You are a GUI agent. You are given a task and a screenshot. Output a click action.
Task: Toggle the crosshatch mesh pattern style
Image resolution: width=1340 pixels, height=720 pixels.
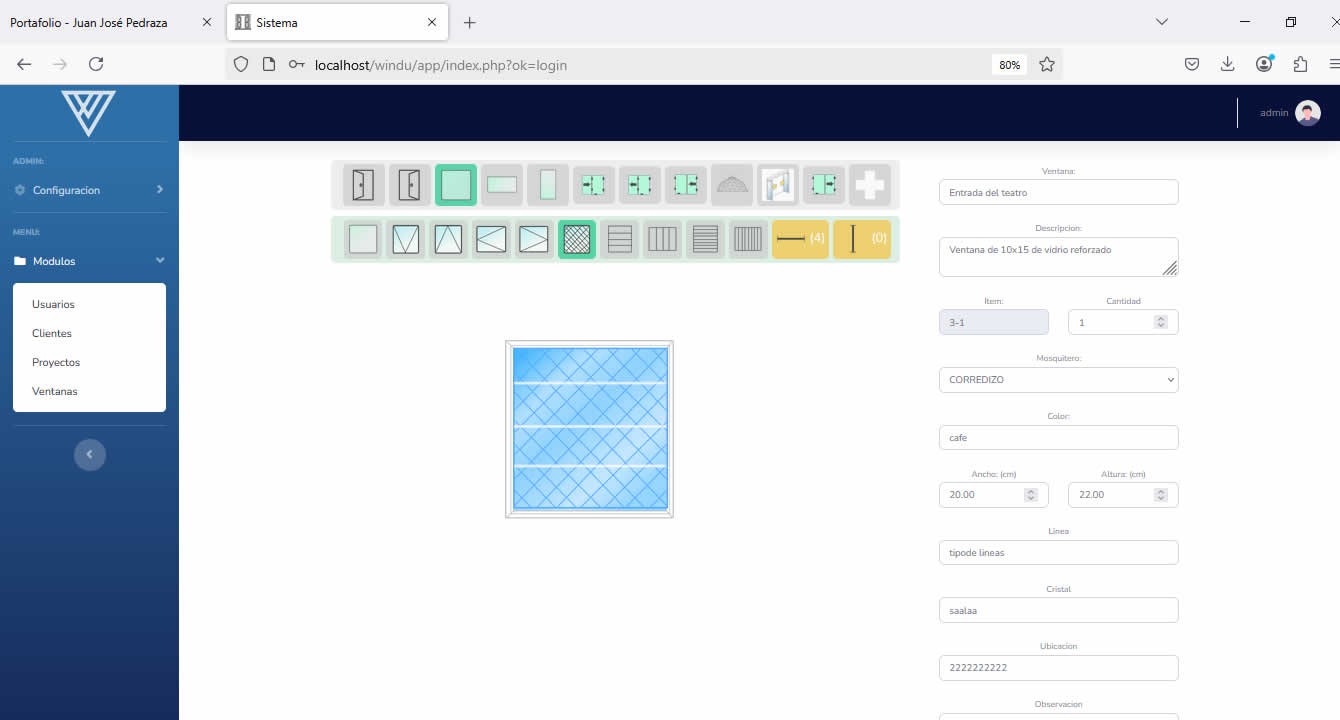tap(577, 240)
